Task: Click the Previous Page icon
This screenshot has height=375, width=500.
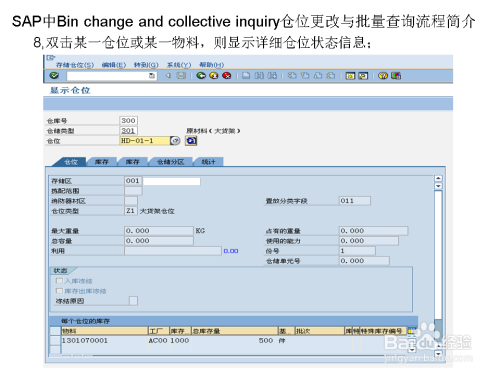Action: click(305, 76)
